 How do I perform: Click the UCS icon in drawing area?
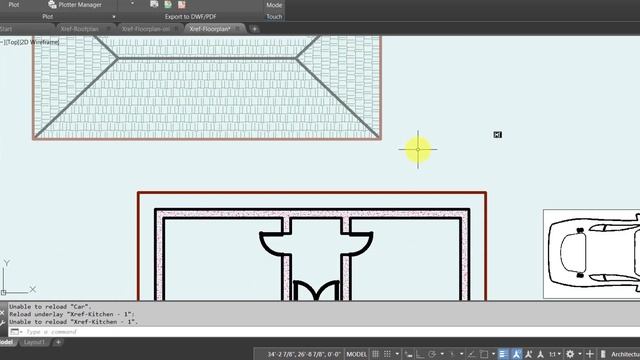coord(18,278)
